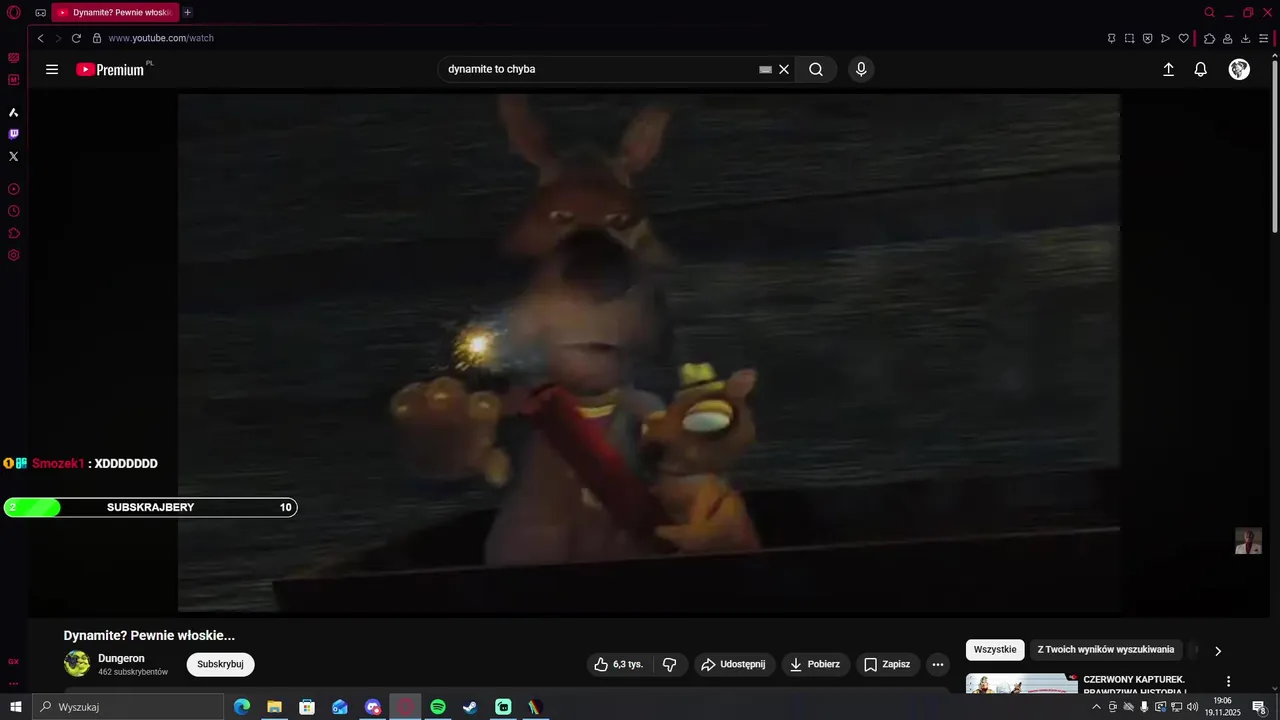Save video with Zapisz button
This screenshot has width=1280, height=720.
887,664
